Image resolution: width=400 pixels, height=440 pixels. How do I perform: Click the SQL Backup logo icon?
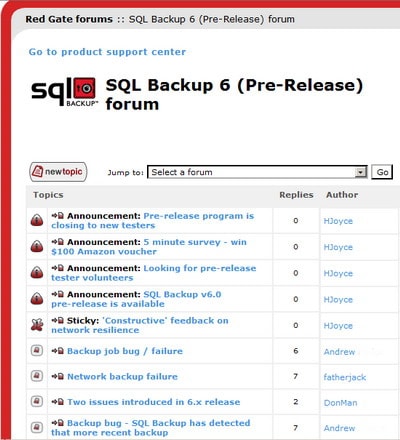pyautogui.click(x=65, y=92)
